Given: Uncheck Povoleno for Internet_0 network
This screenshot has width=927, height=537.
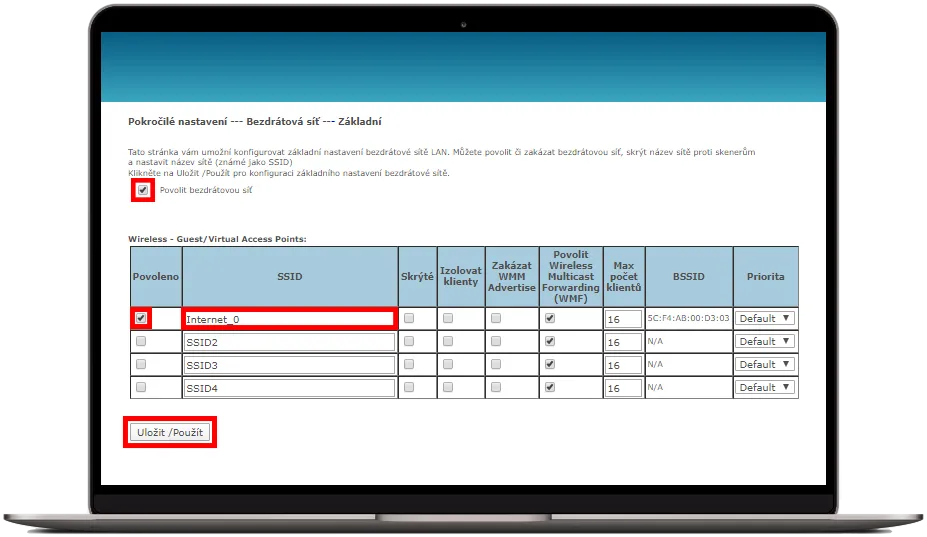Looking at the screenshot, I should 141,318.
